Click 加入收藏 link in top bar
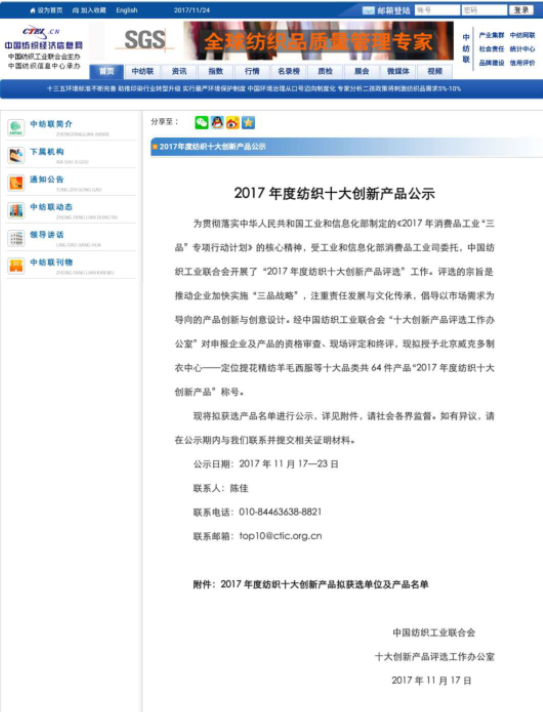The image size is (543, 712). [x=89, y=10]
